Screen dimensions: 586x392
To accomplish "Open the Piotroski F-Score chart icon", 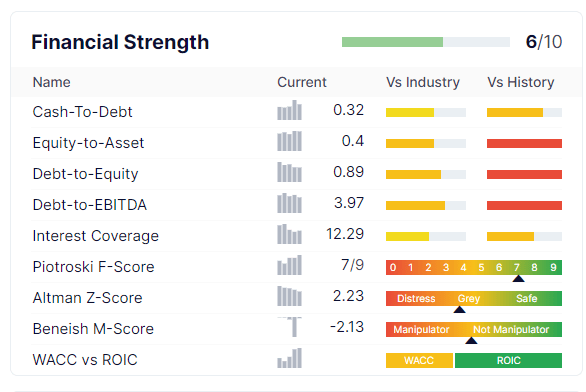I will [289, 265].
